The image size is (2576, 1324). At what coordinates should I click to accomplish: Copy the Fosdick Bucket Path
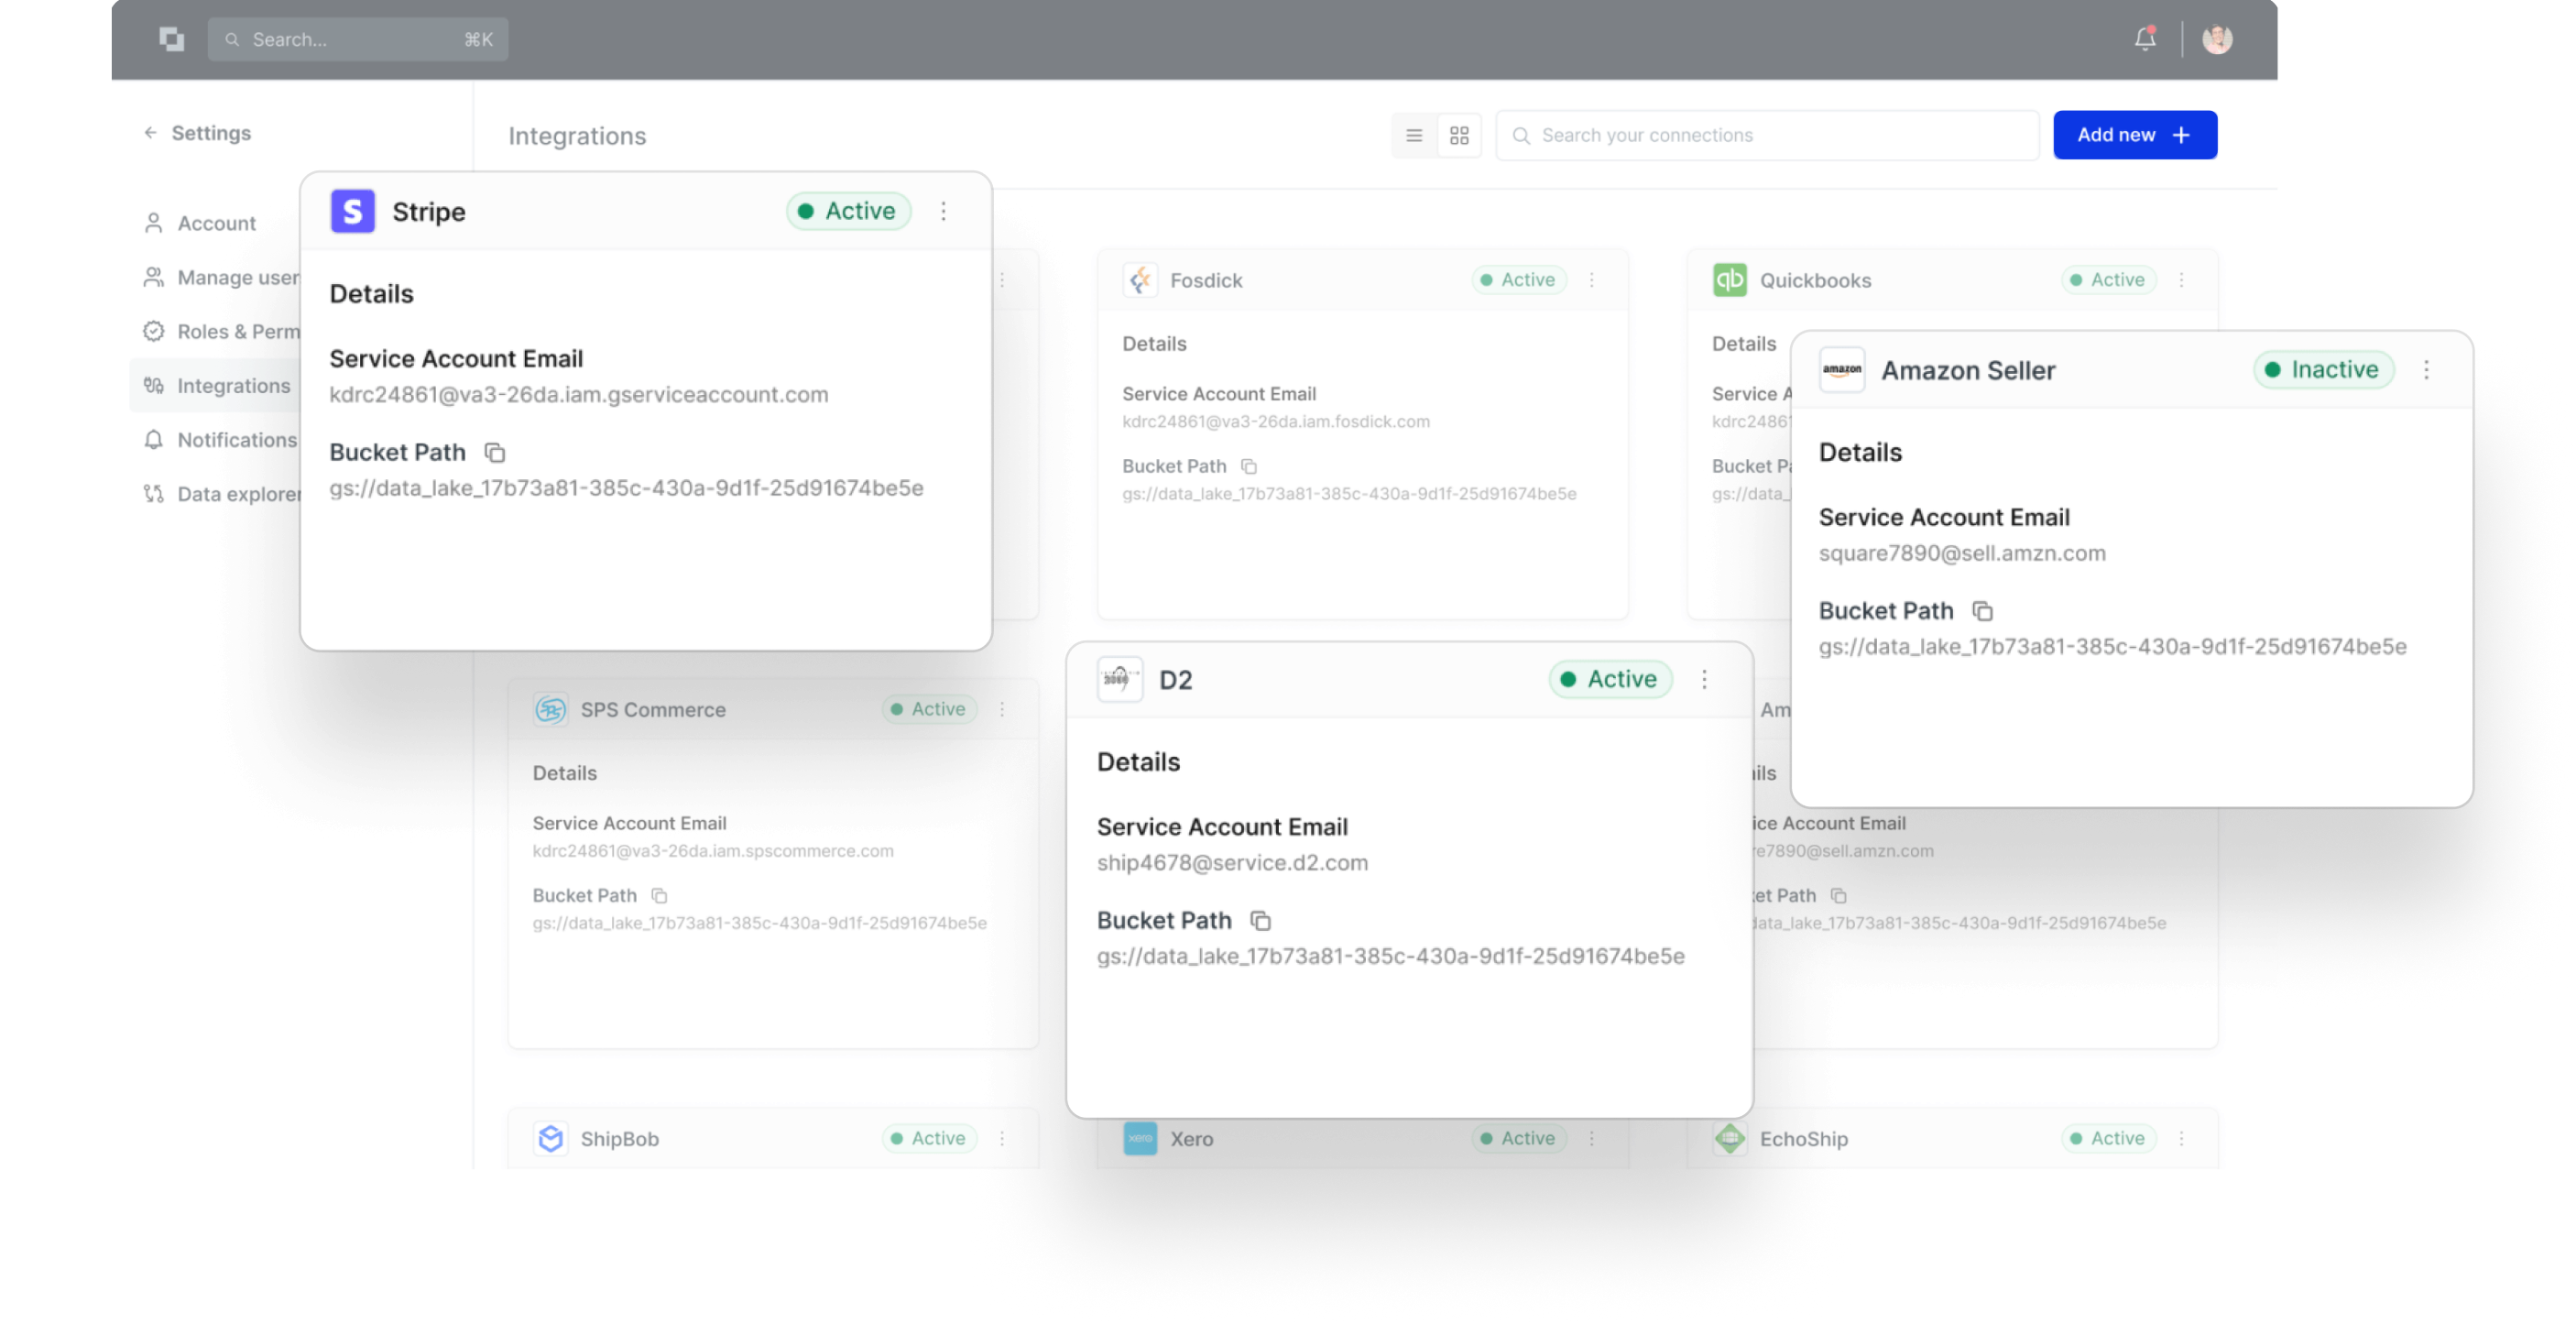tap(1248, 466)
